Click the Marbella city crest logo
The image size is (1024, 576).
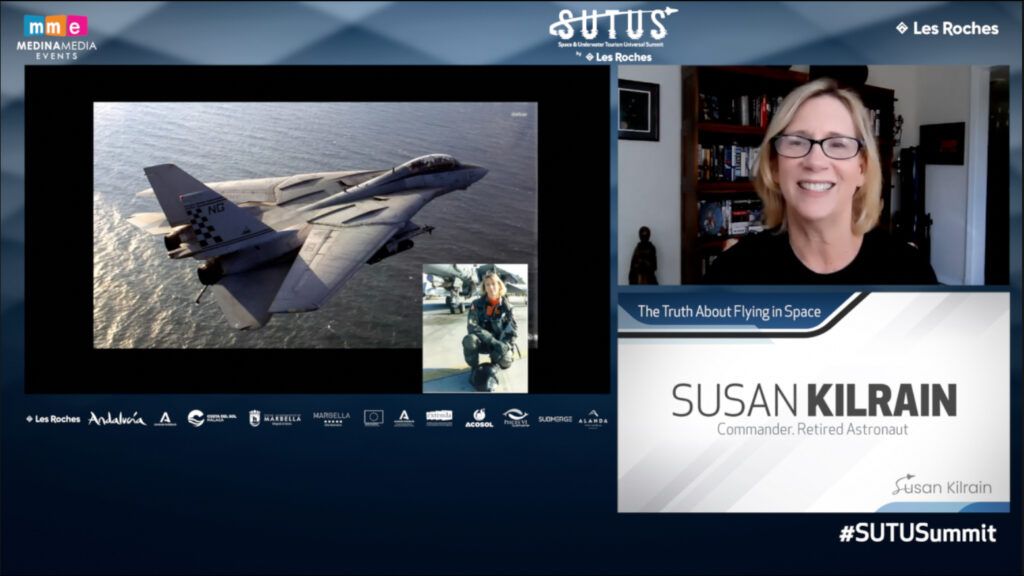click(x=275, y=419)
